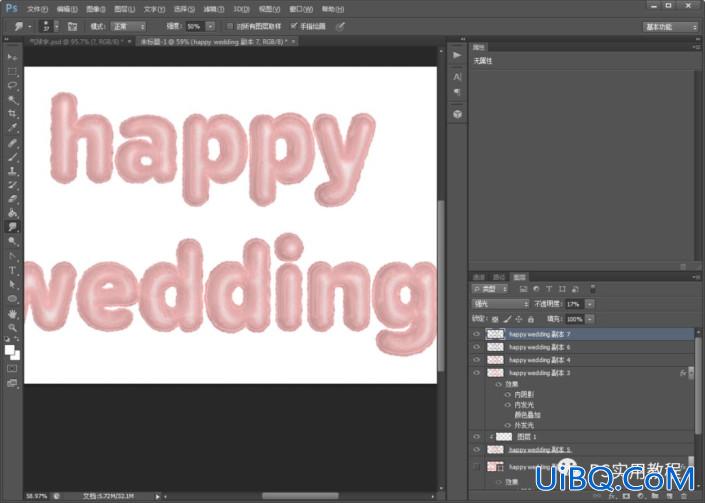The image size is (705, 503).
Task: Select the Ellipse shape tool
Action: tap(12, 298)
